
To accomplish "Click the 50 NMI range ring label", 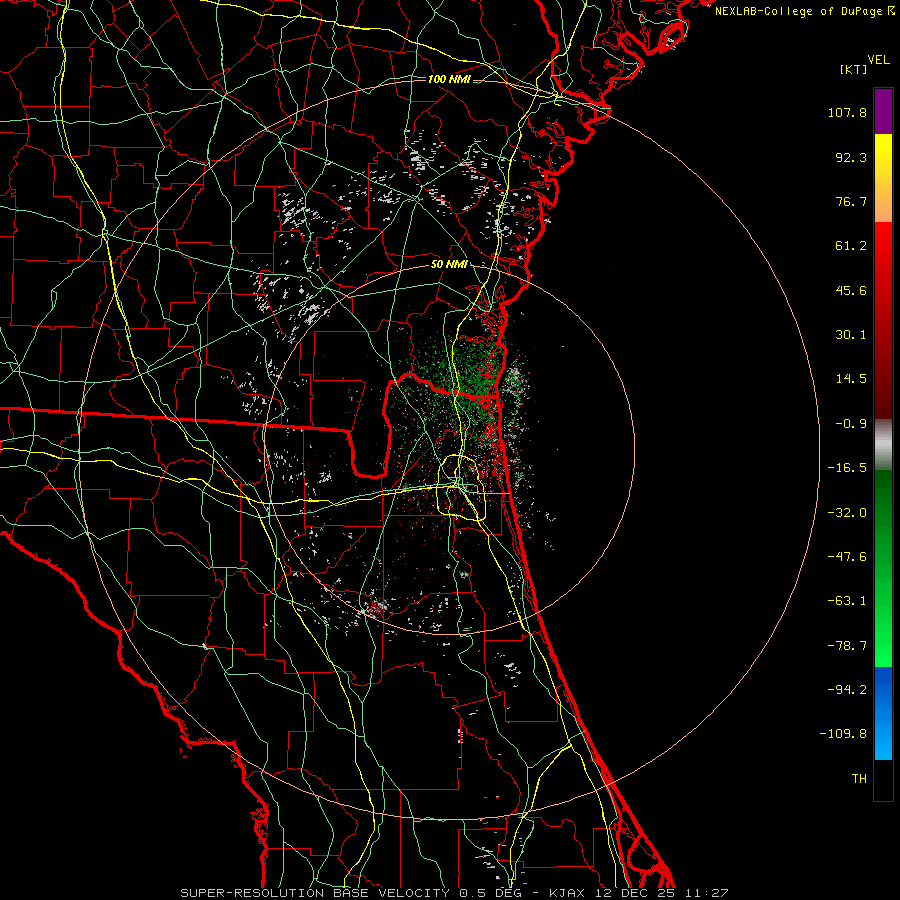I will (449, 265).
